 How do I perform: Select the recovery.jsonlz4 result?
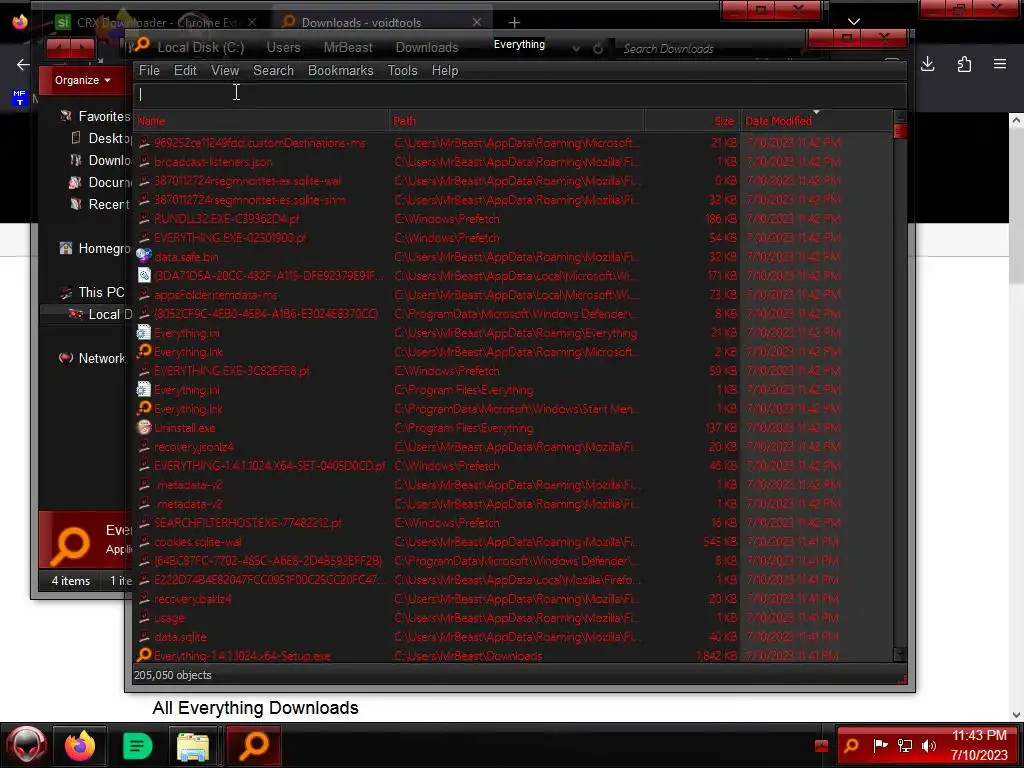(x=513, y=447)
